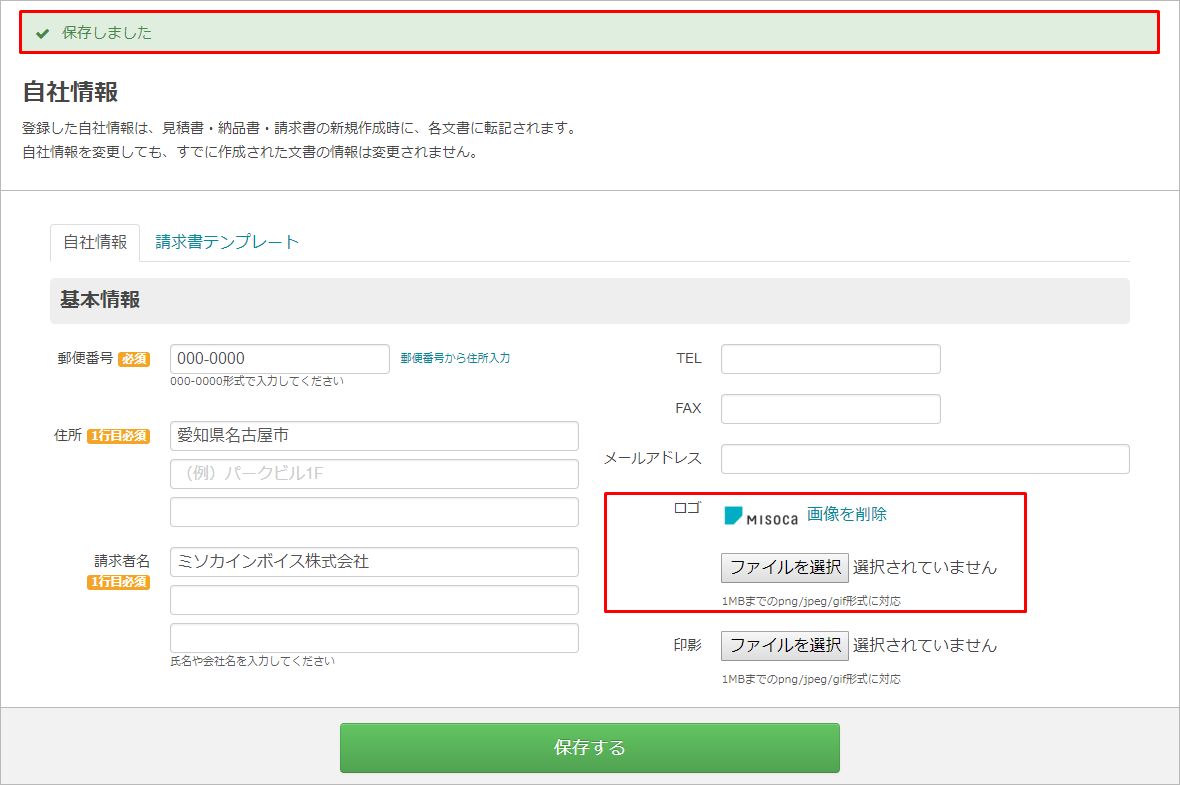This screenshot has height=785, width=1180.
Task: Click the green 保存する button
Action: (590, 748)
